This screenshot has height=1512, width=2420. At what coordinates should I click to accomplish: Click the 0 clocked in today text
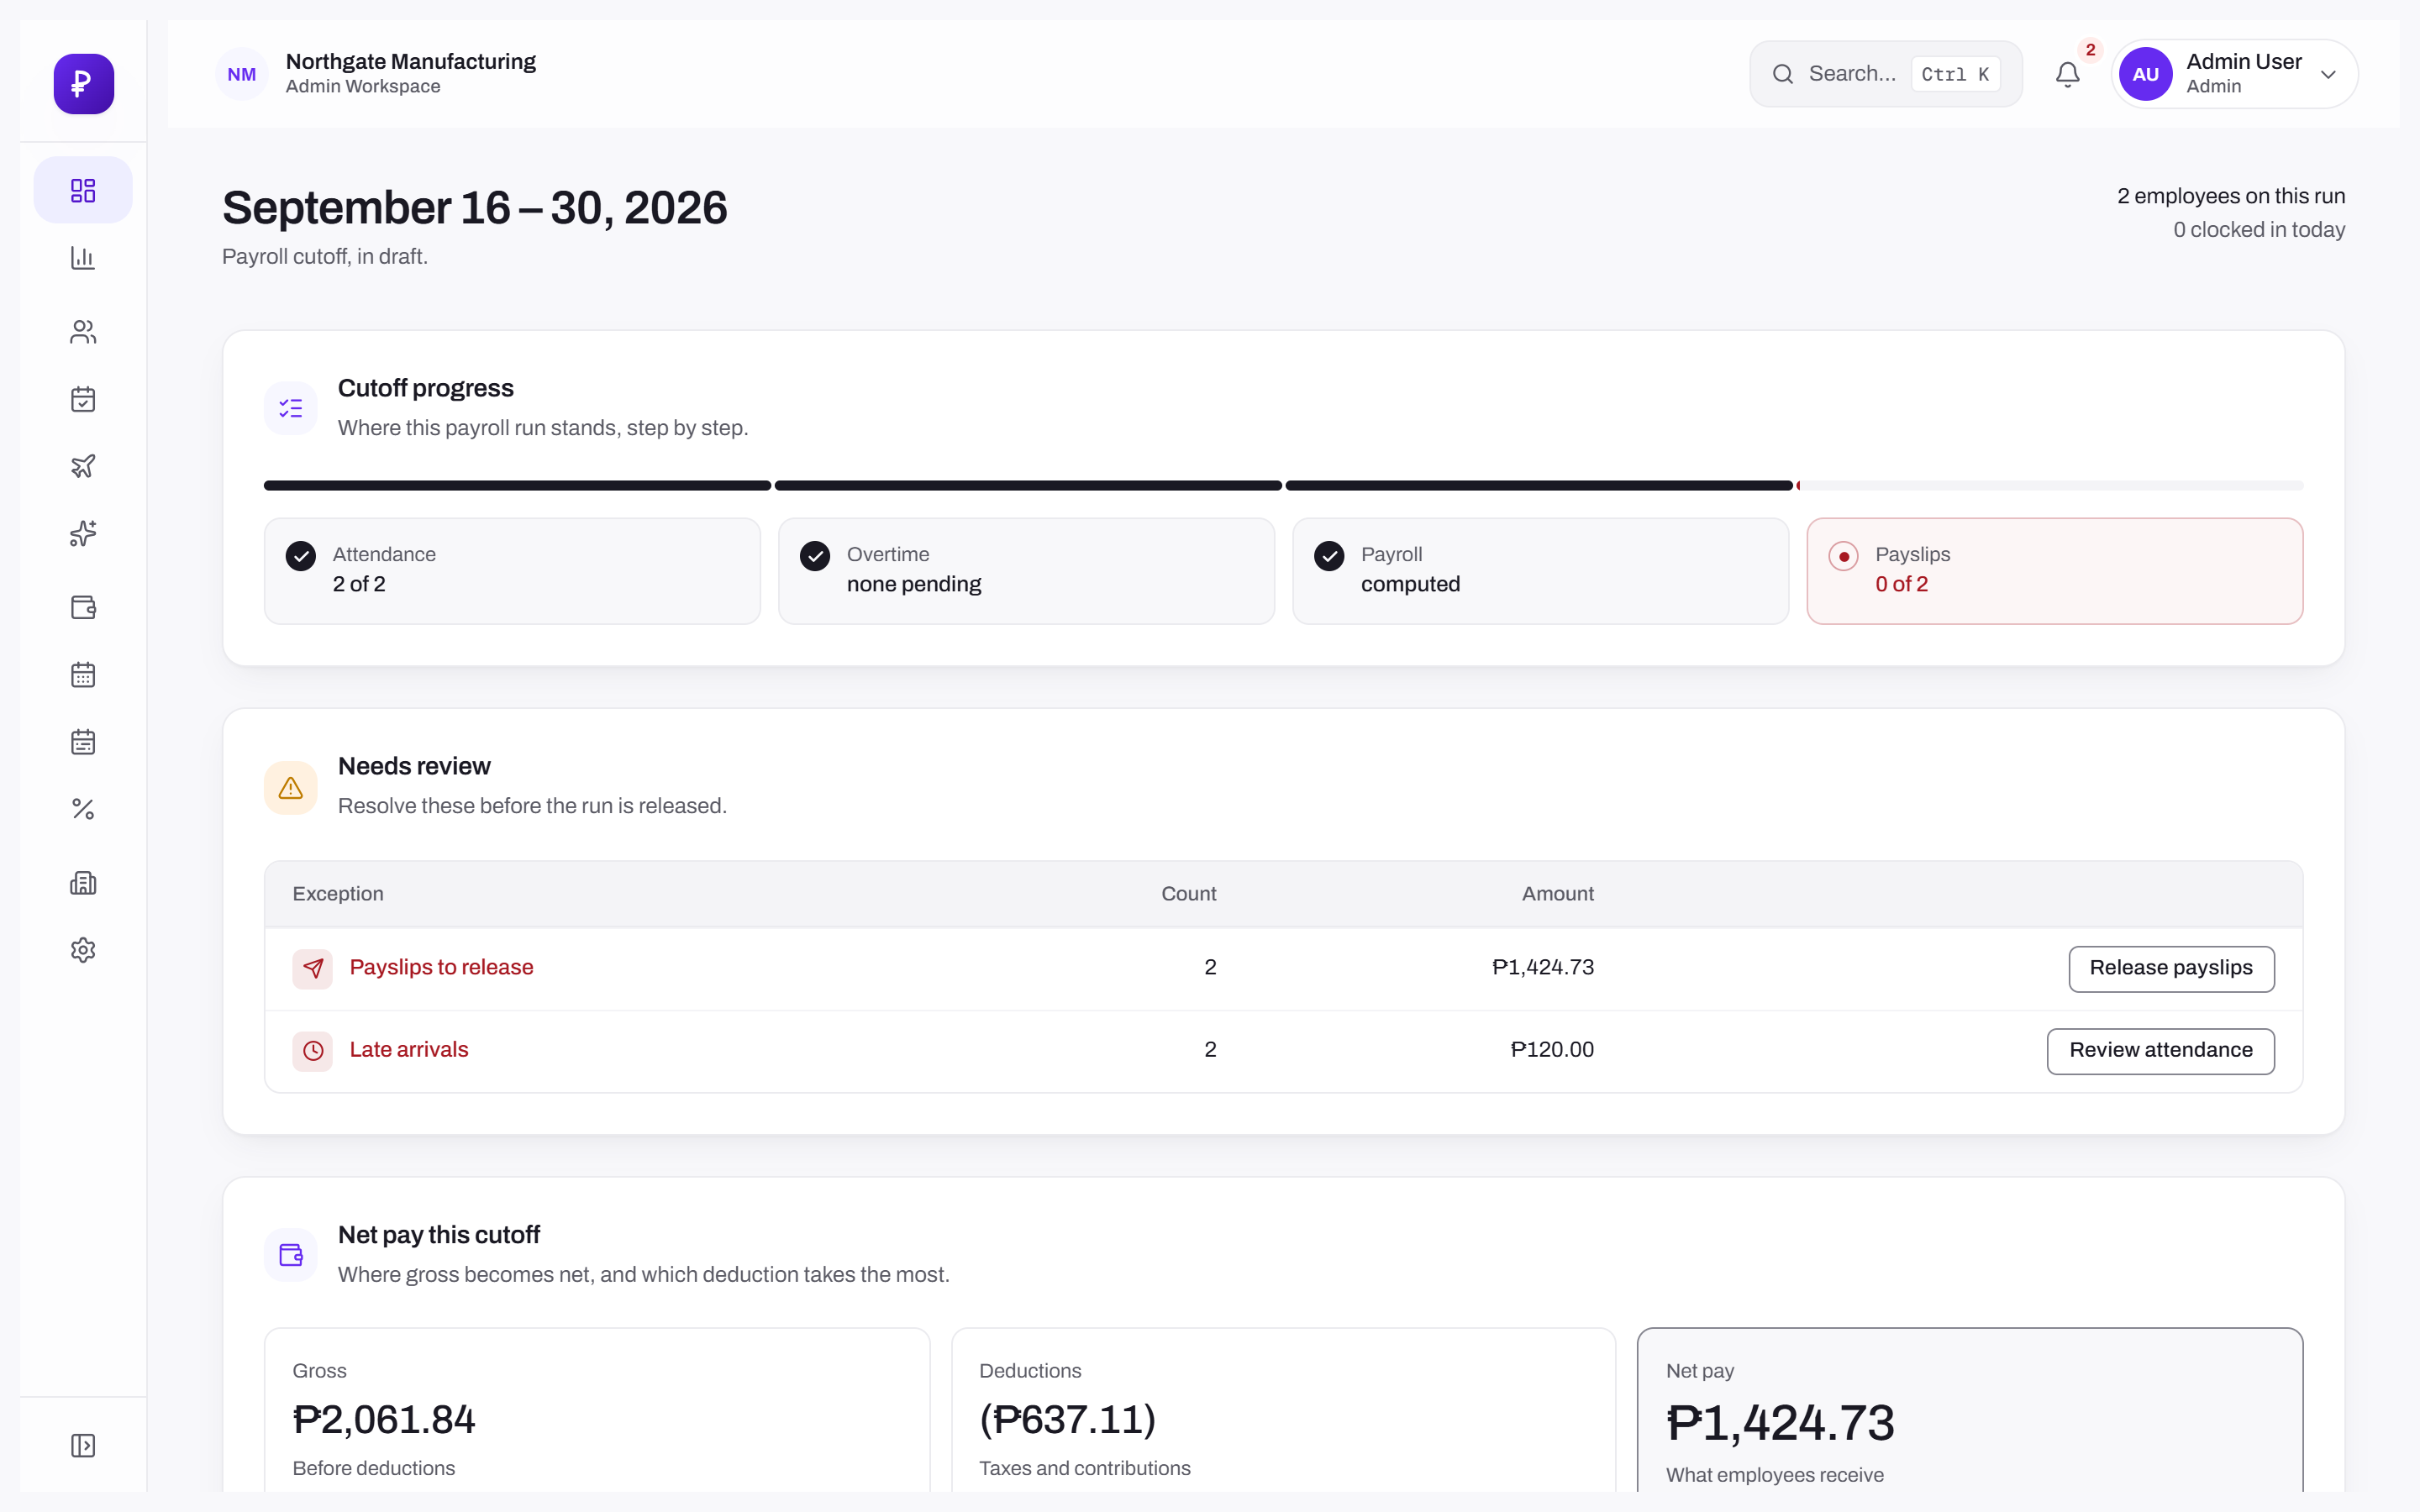click(x=2258, y=230)
